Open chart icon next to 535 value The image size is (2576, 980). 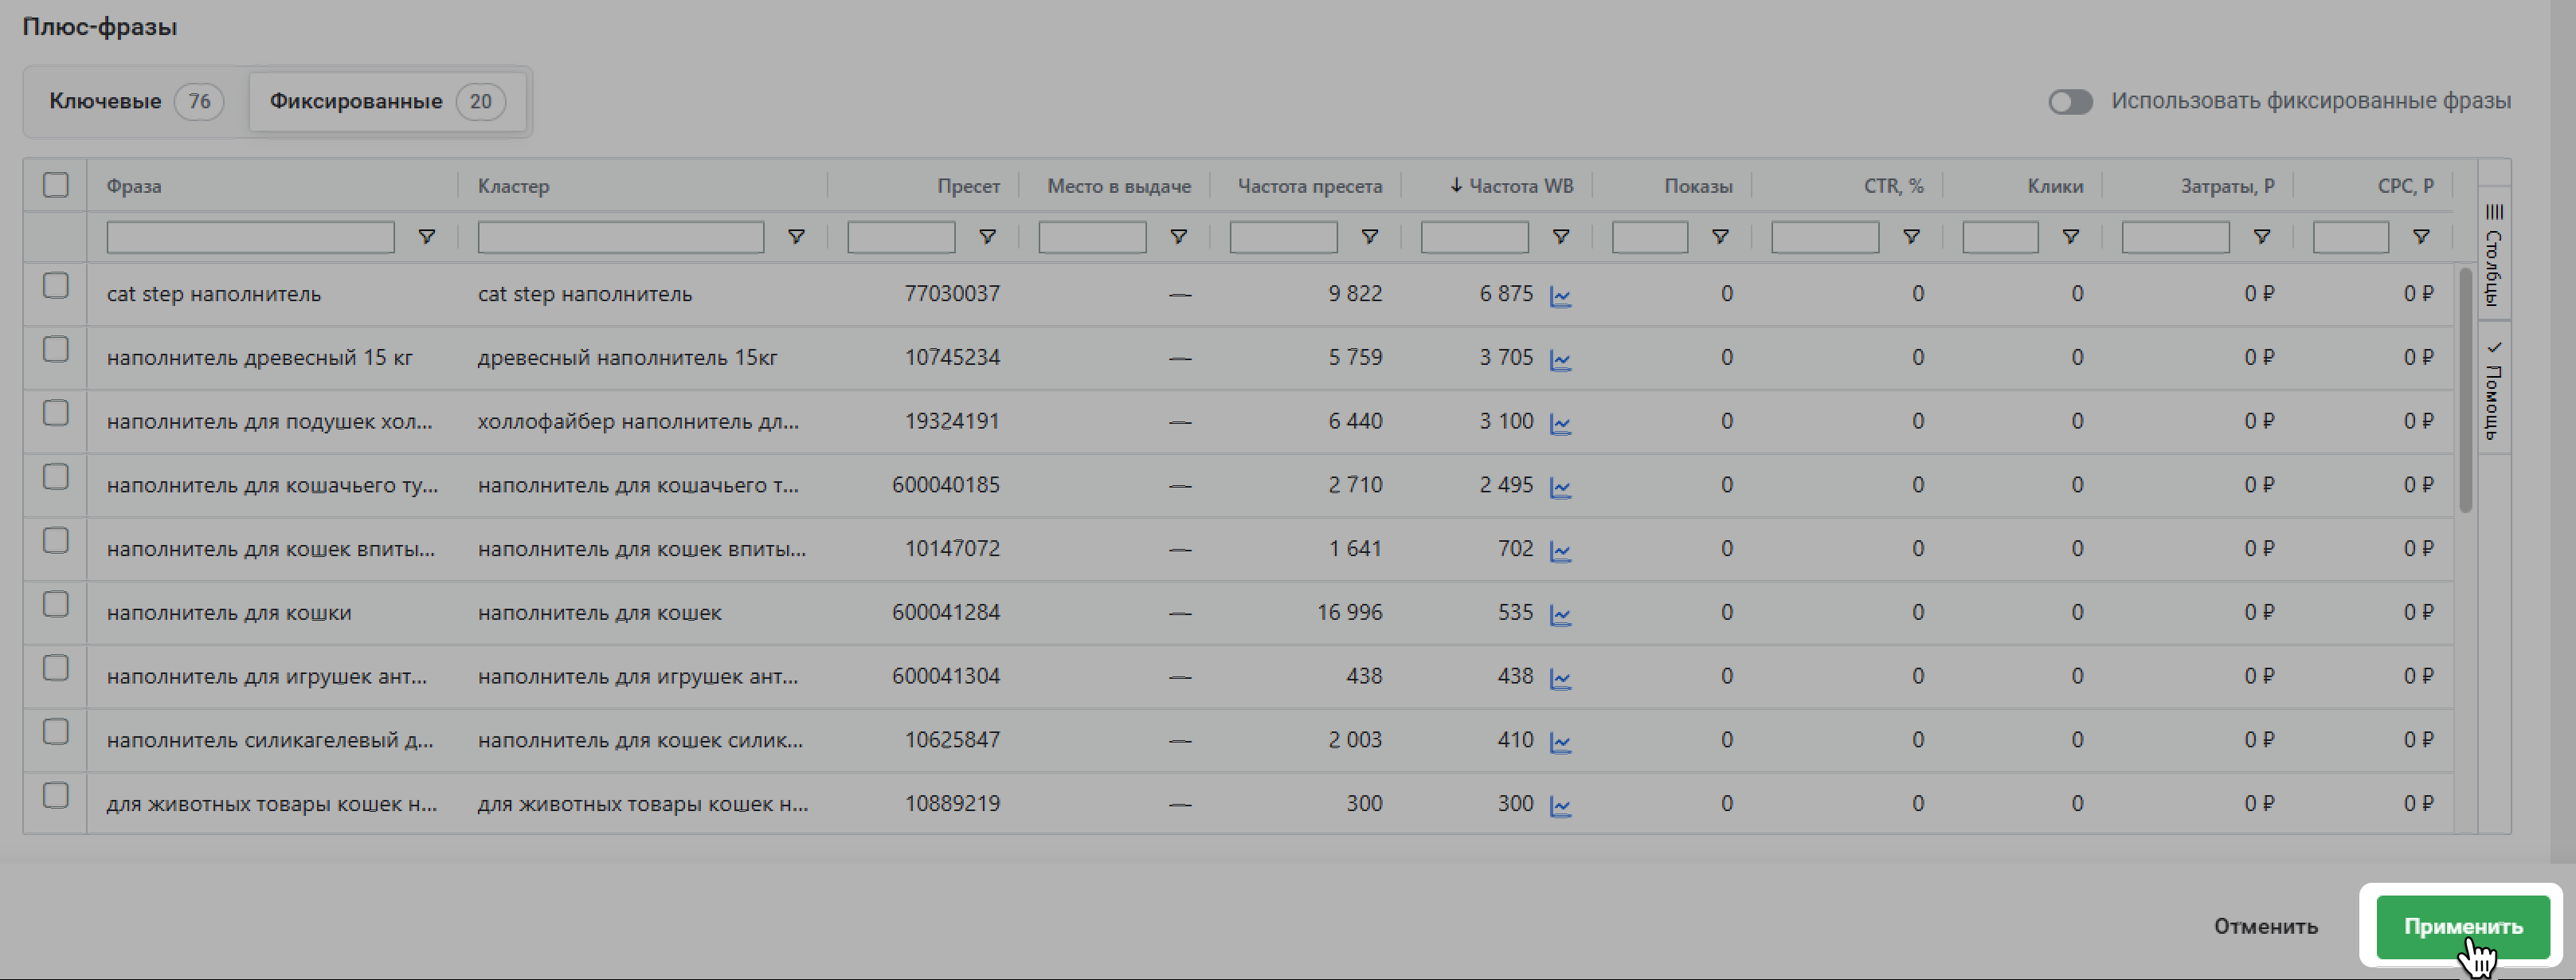pos(1560,615)
